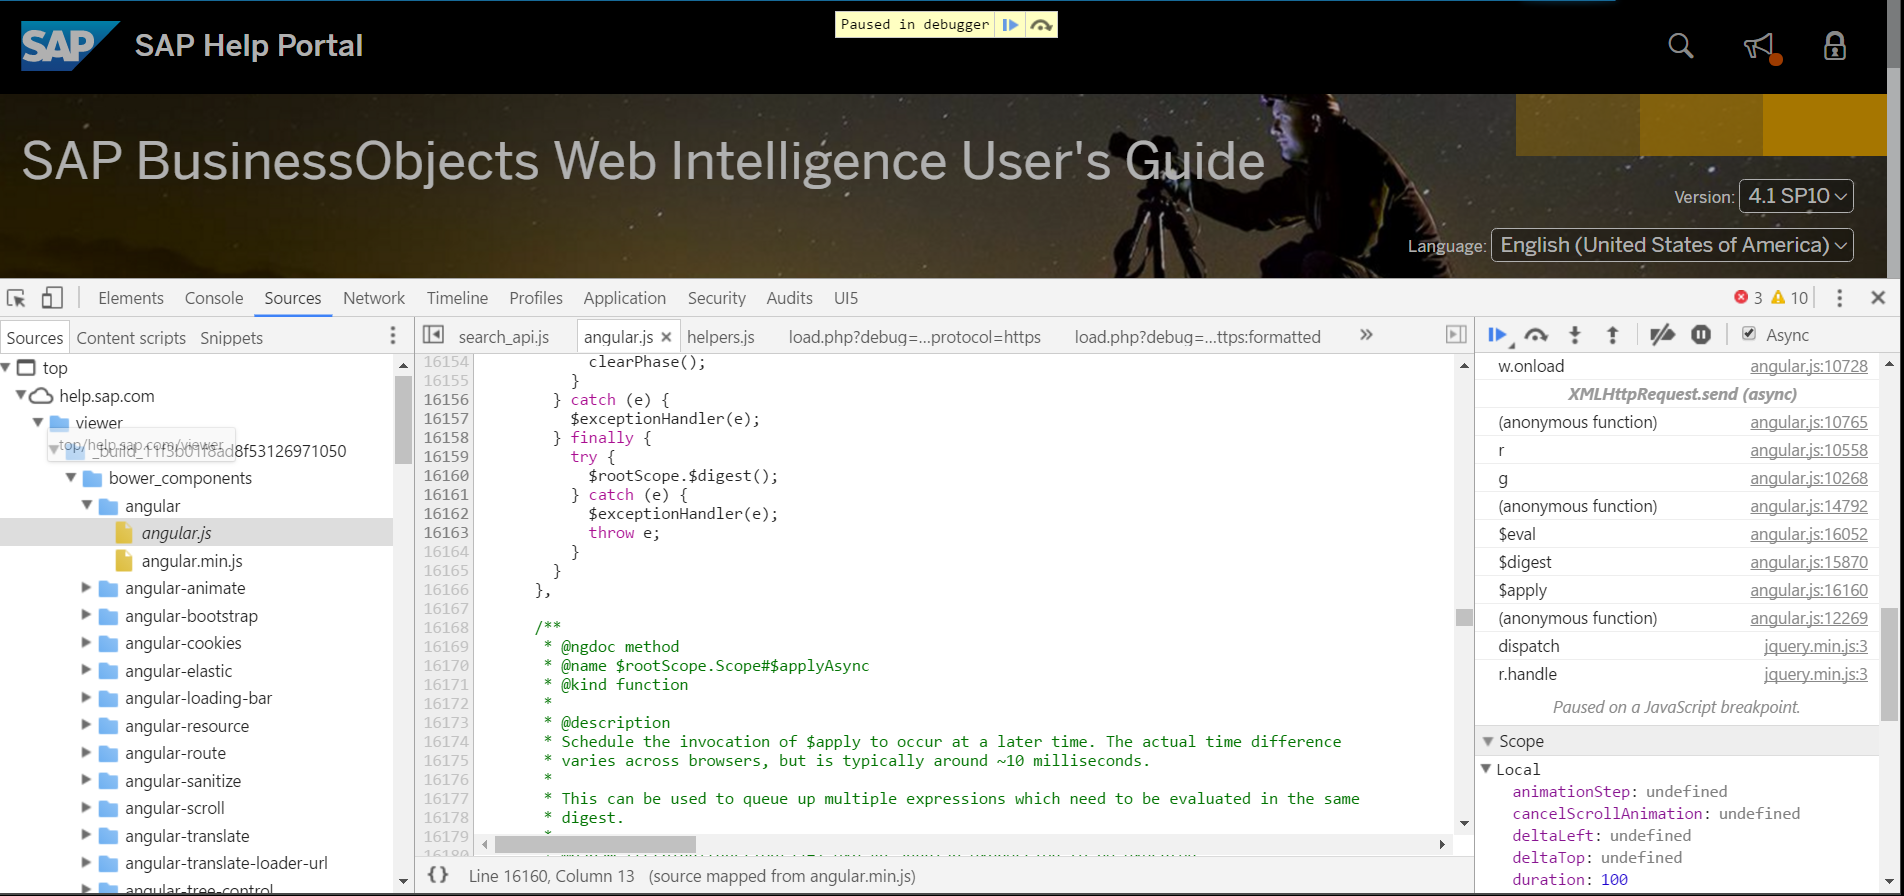
Task: Open angular.js:10728 link for w.onload
Action: tap(1808, 366)
